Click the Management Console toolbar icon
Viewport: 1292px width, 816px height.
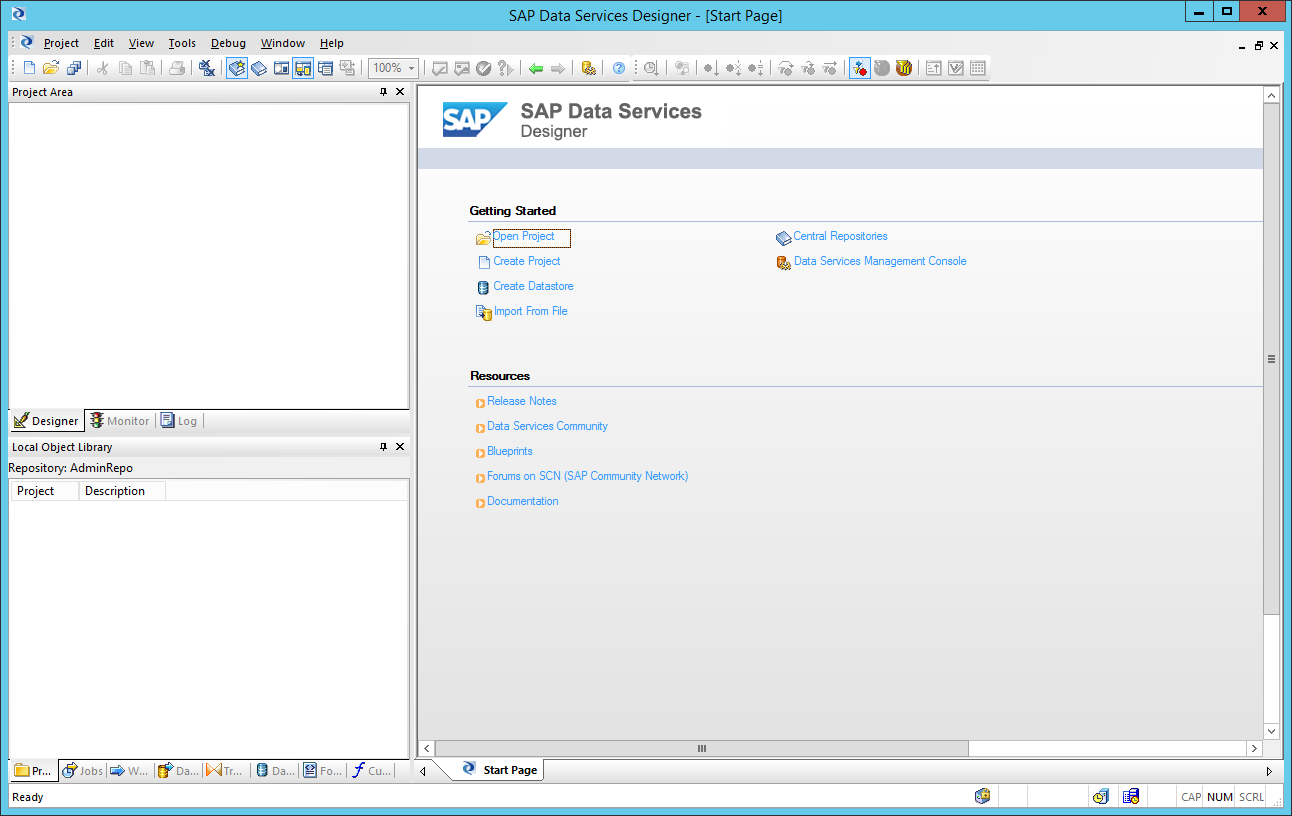point(589,68)
